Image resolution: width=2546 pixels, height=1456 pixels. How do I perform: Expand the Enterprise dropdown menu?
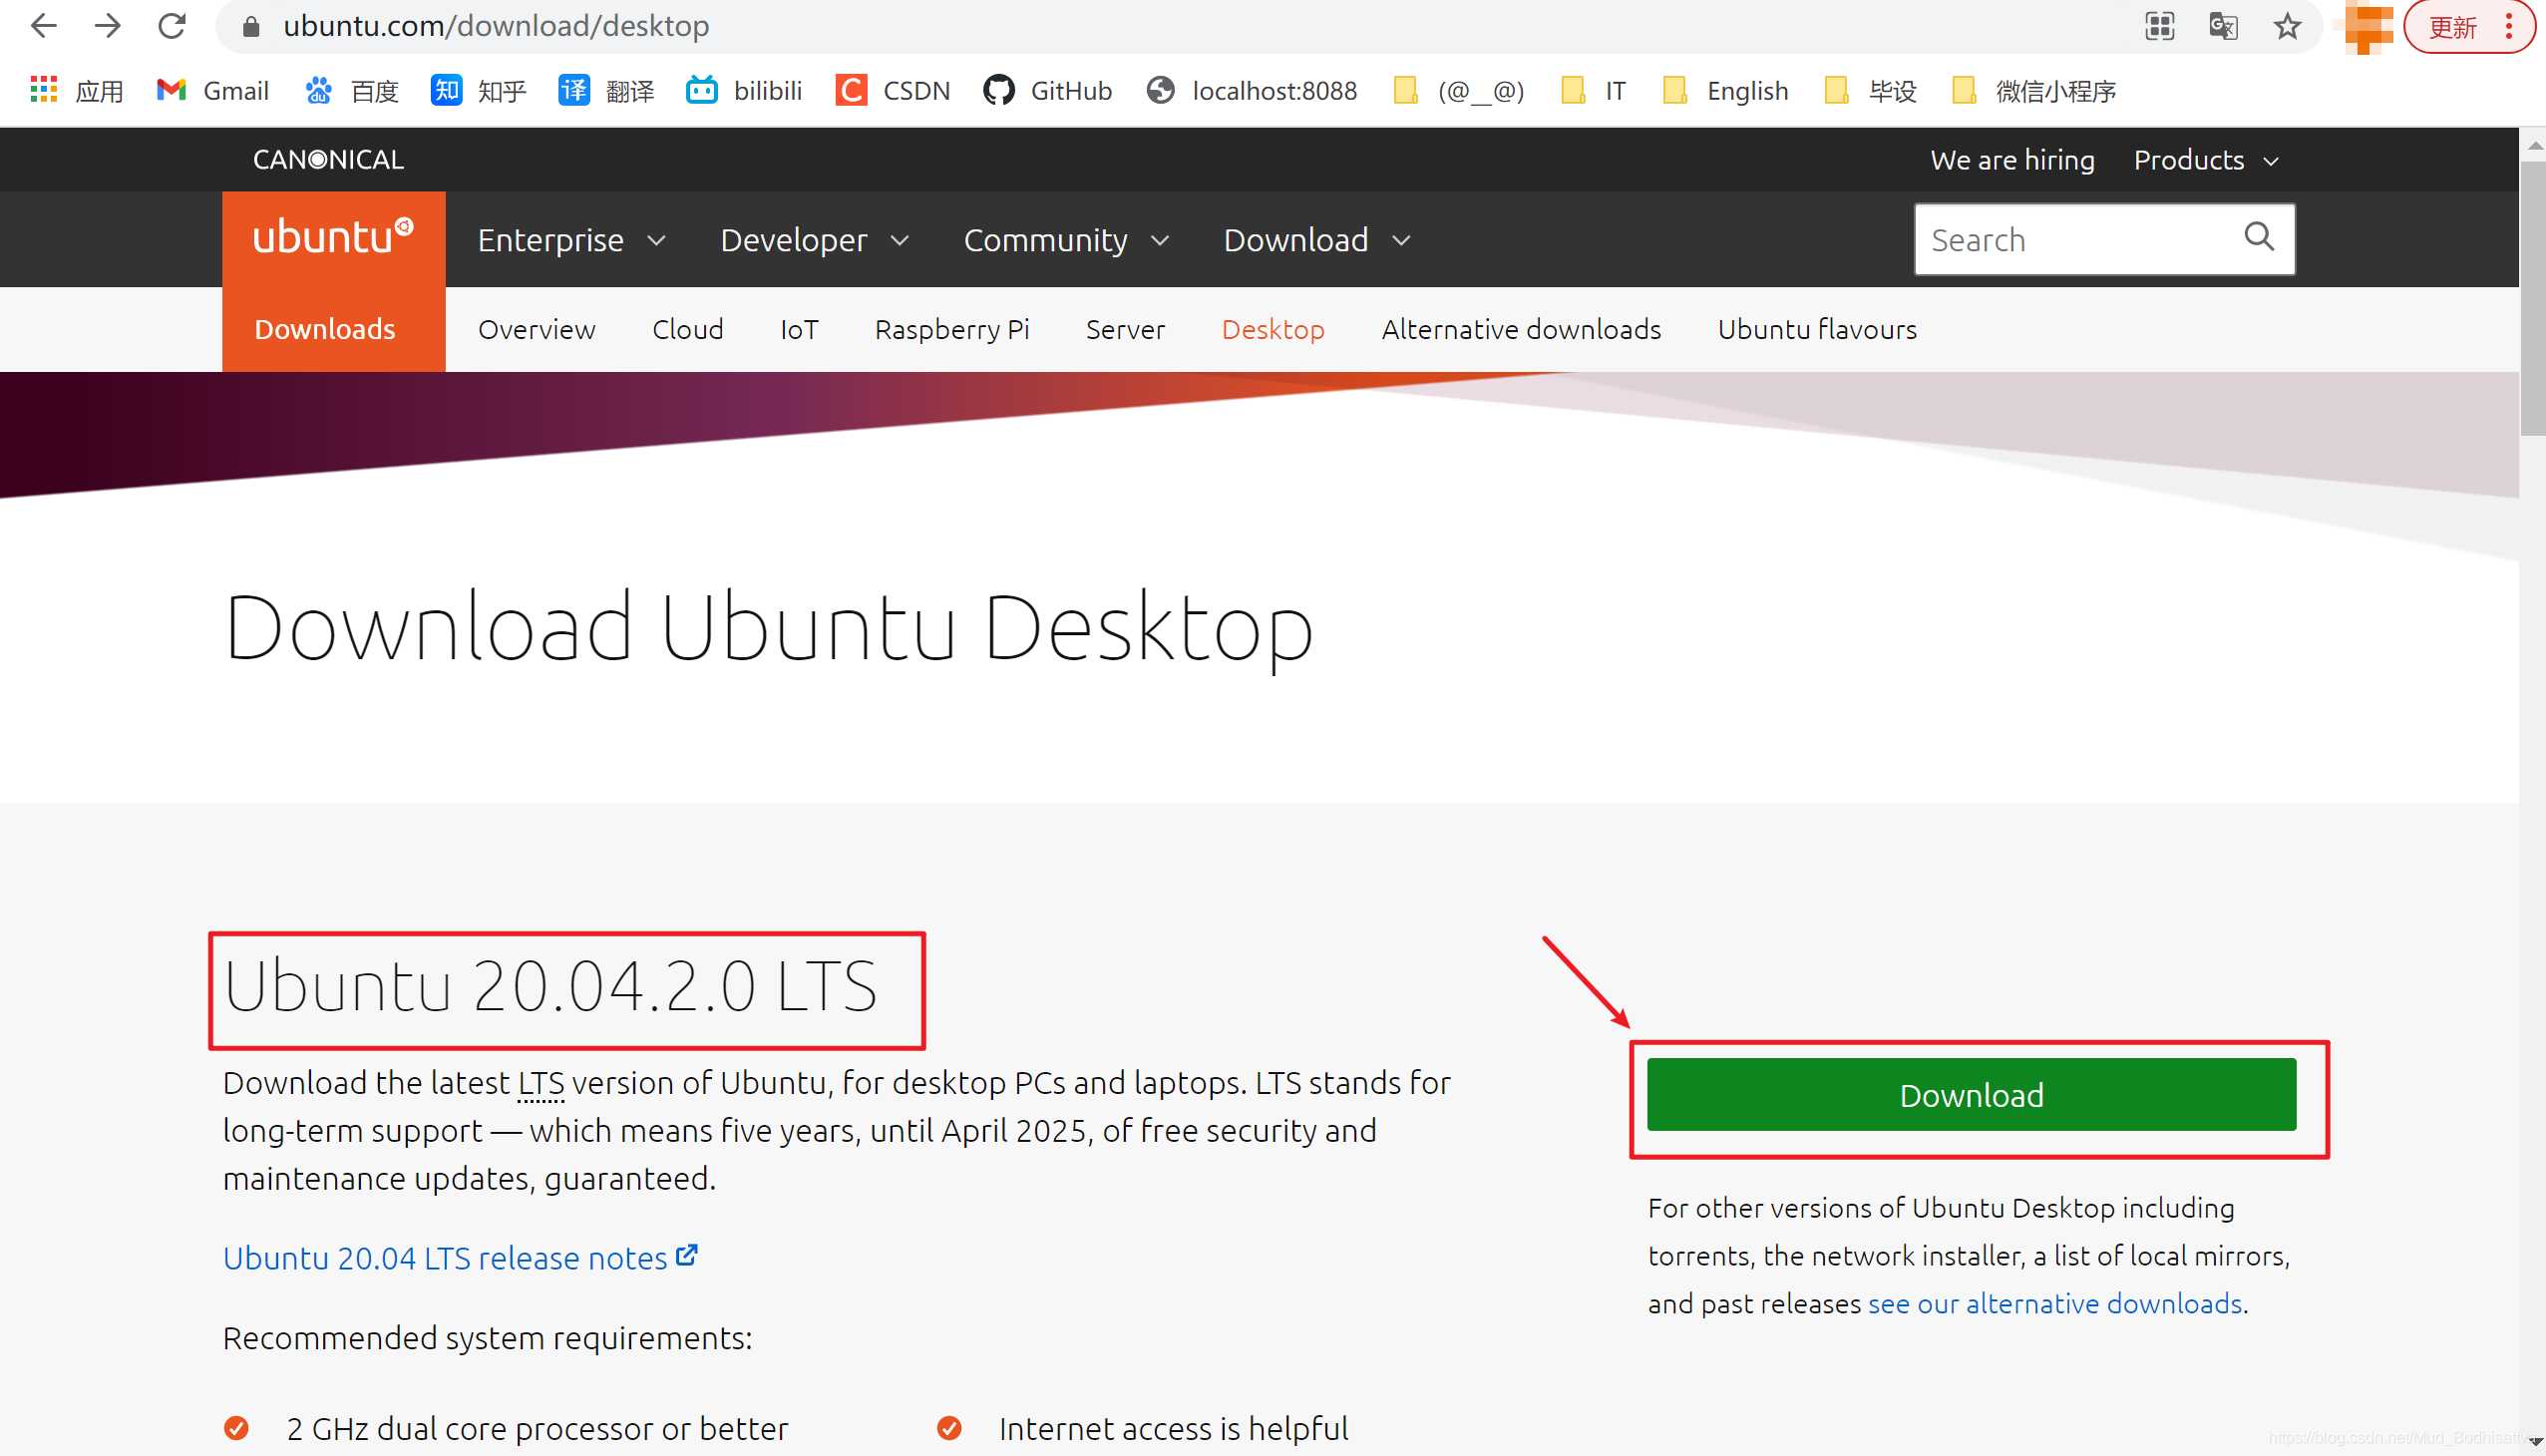tap(571, 240)
